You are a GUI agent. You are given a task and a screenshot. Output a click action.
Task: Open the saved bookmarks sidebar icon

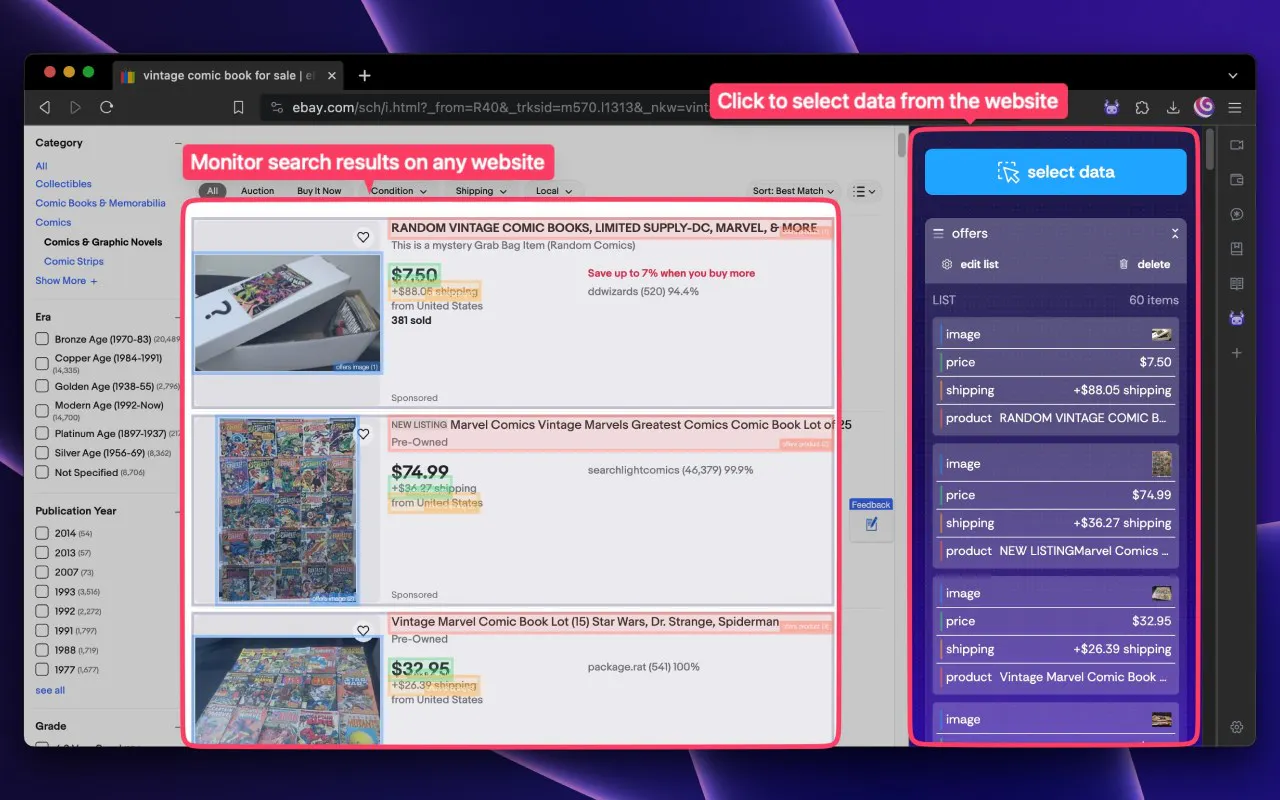pos(1237,249)
